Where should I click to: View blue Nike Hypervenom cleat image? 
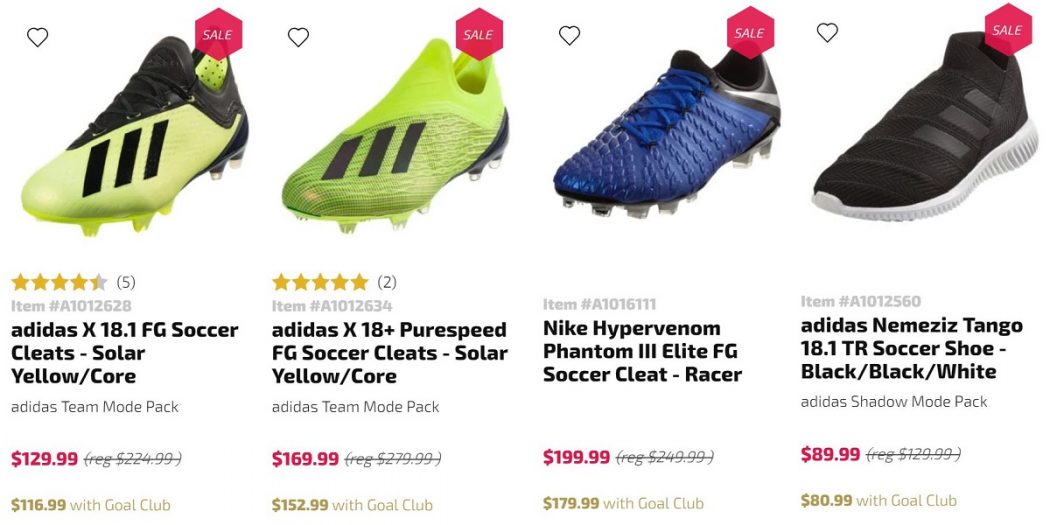(667, 134)
